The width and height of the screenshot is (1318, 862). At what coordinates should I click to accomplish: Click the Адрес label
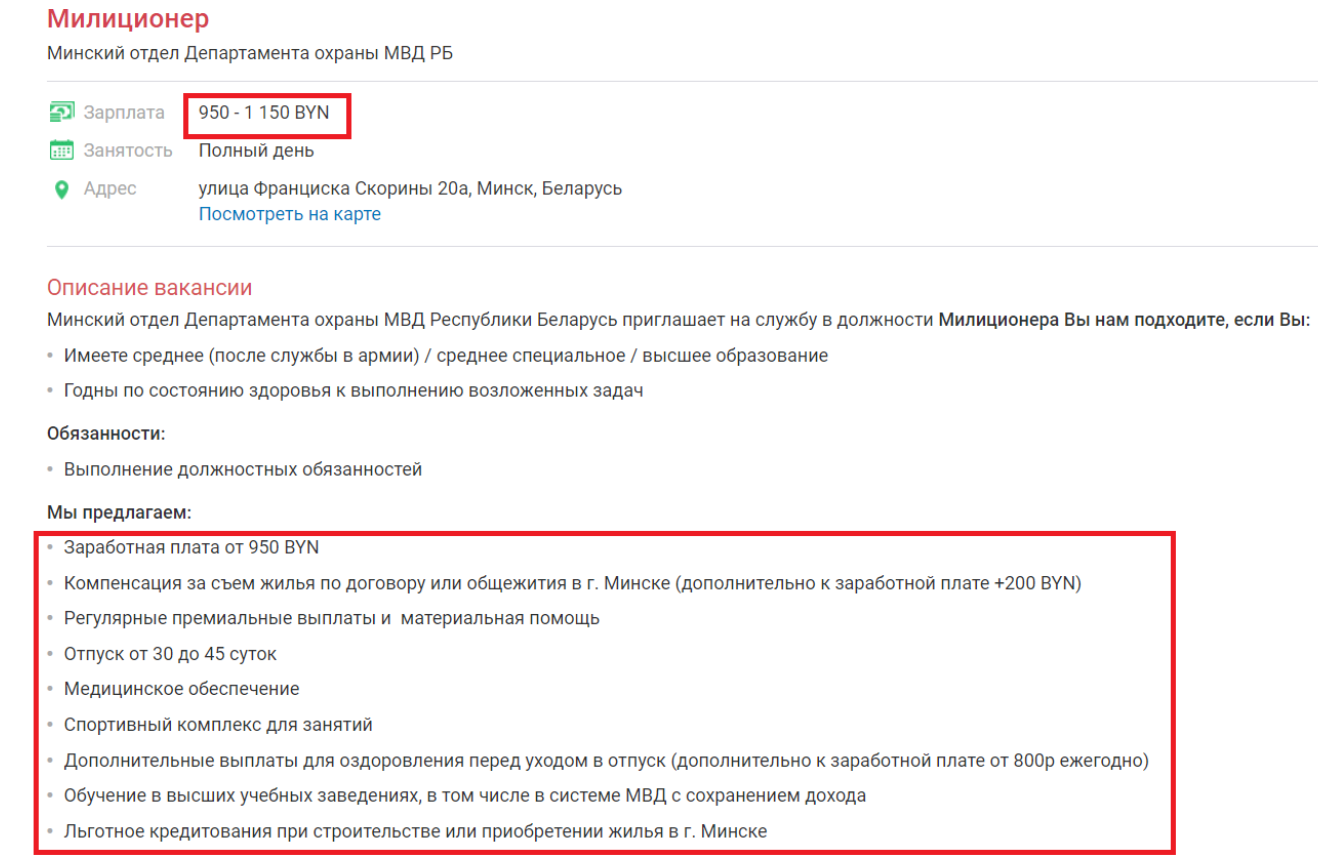click(110, 189)
